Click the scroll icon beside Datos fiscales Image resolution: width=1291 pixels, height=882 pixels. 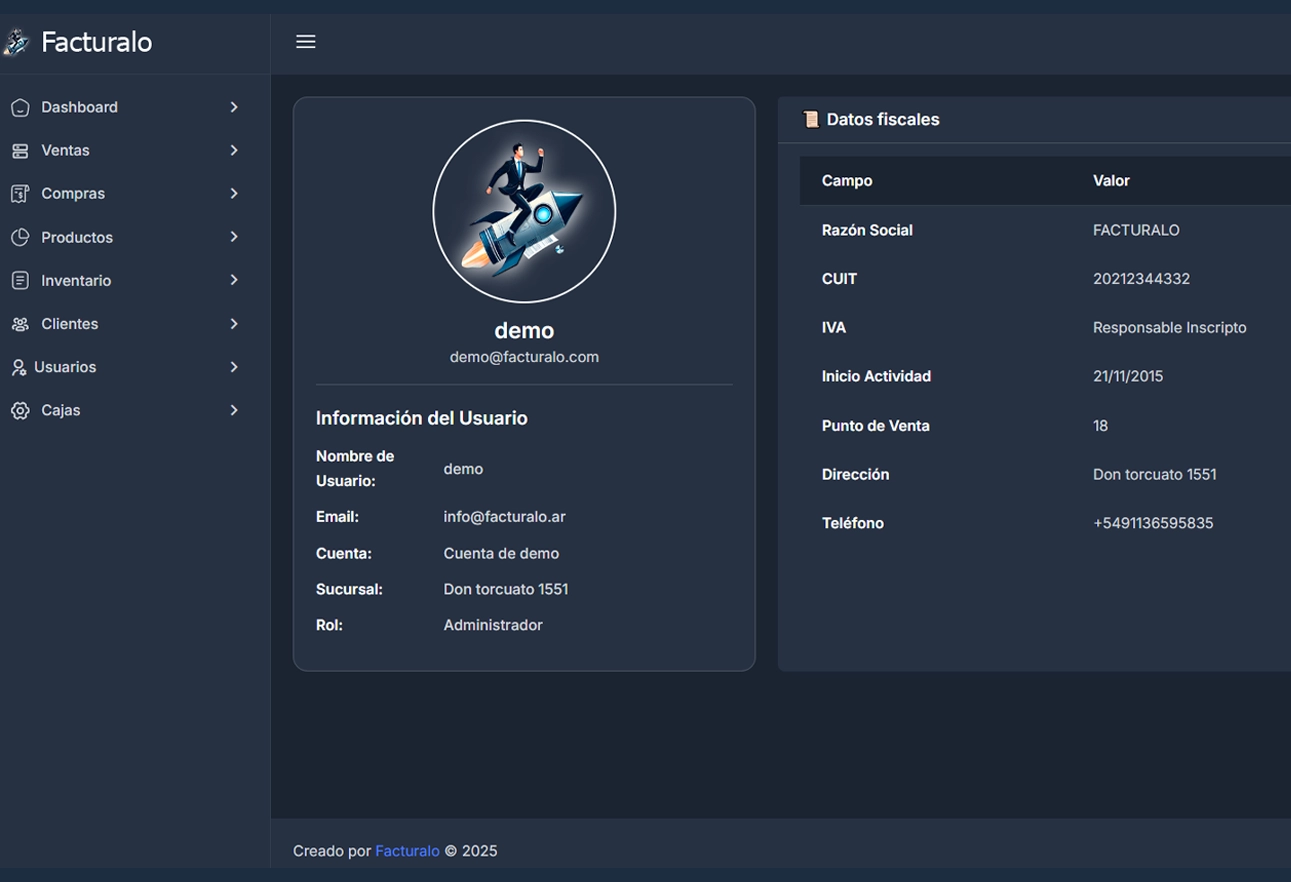(809, 119)
